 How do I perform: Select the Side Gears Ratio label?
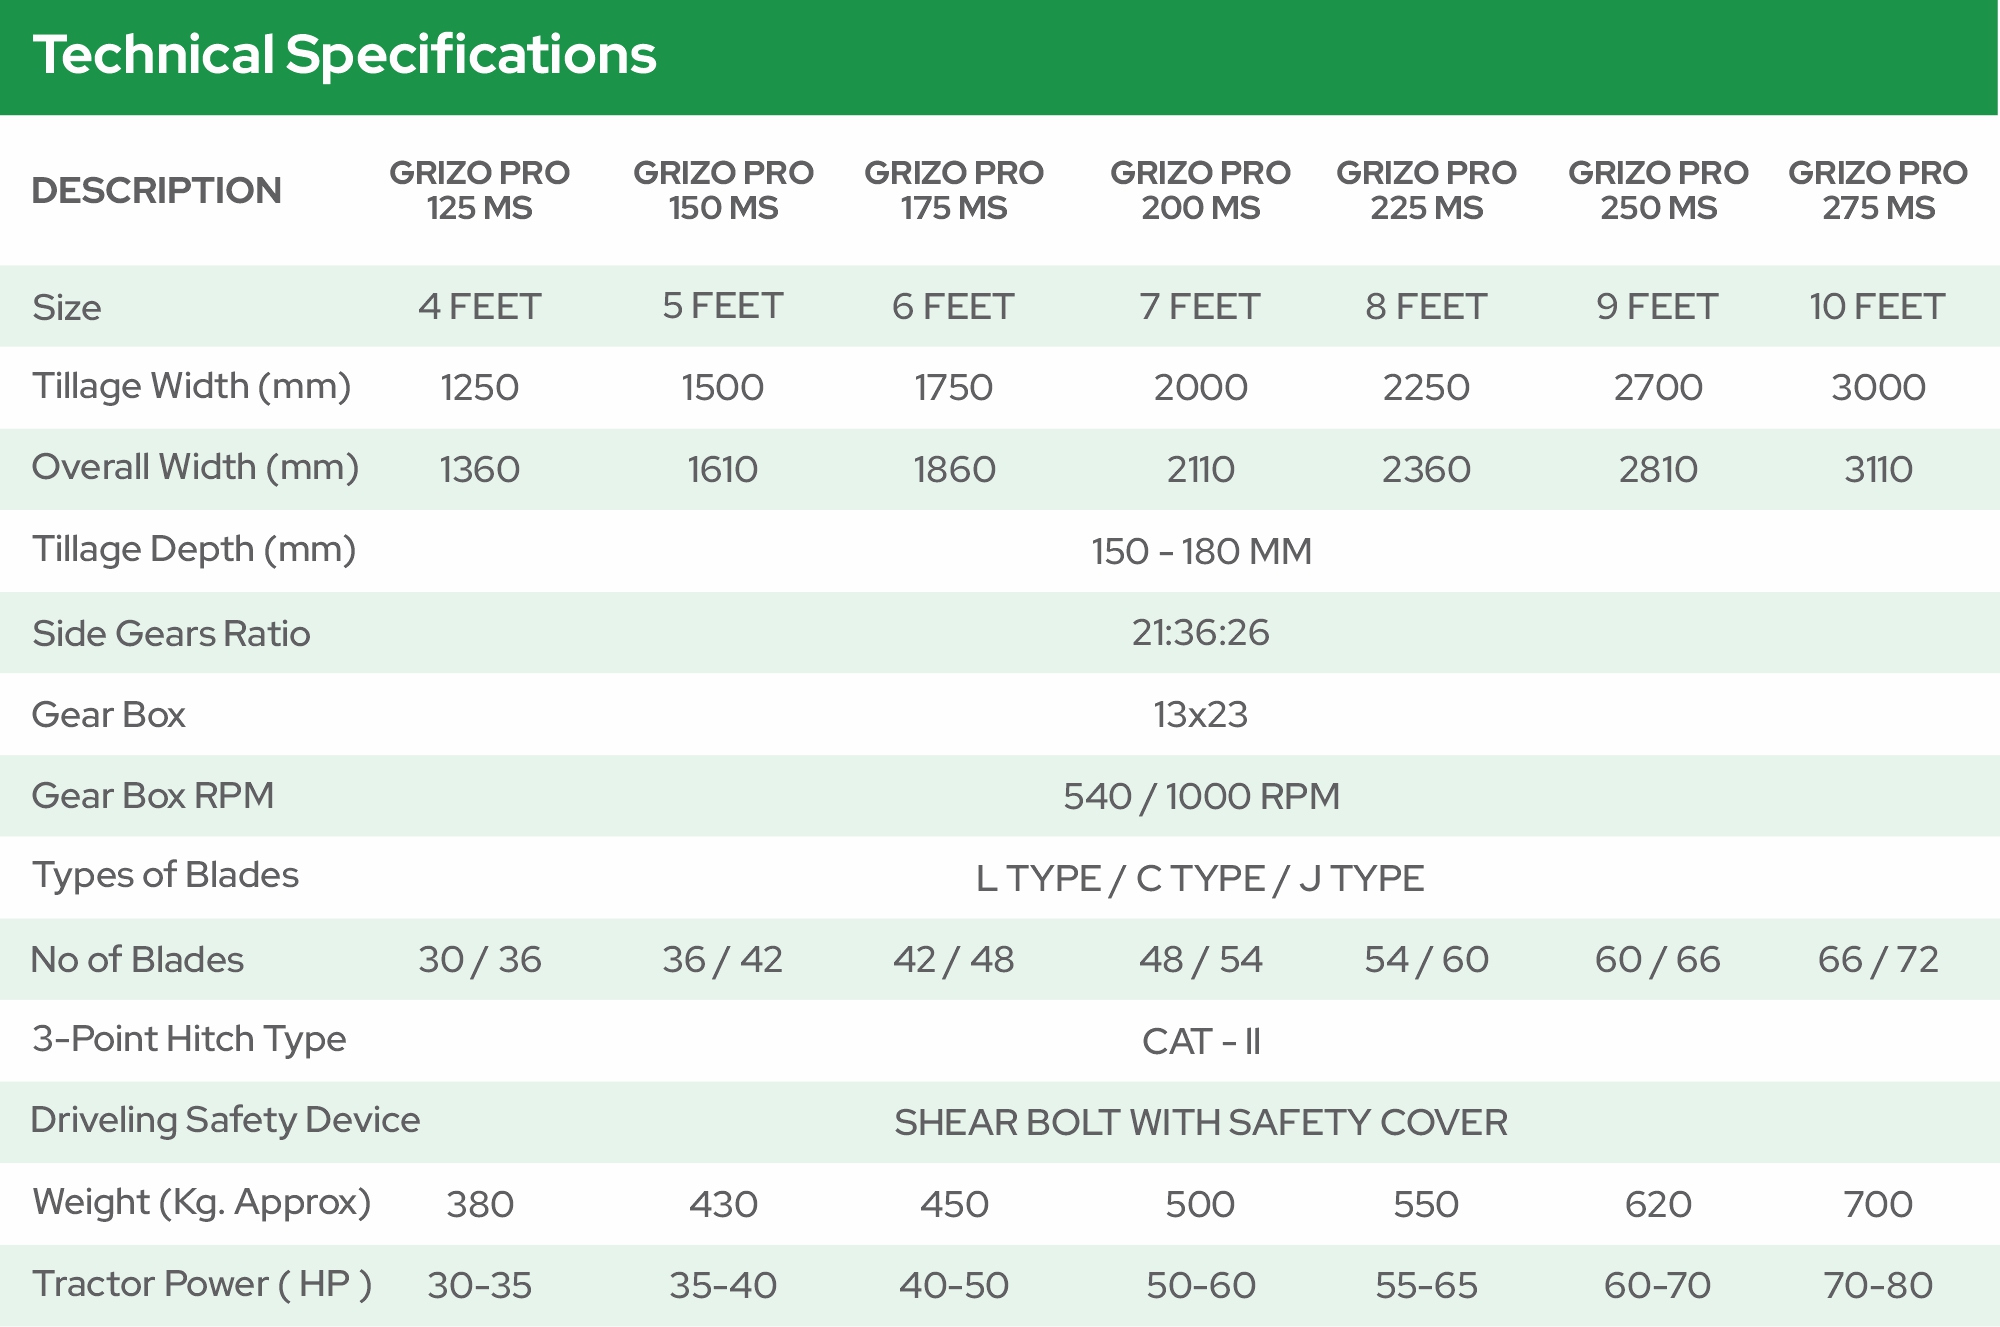coord(171,633)
